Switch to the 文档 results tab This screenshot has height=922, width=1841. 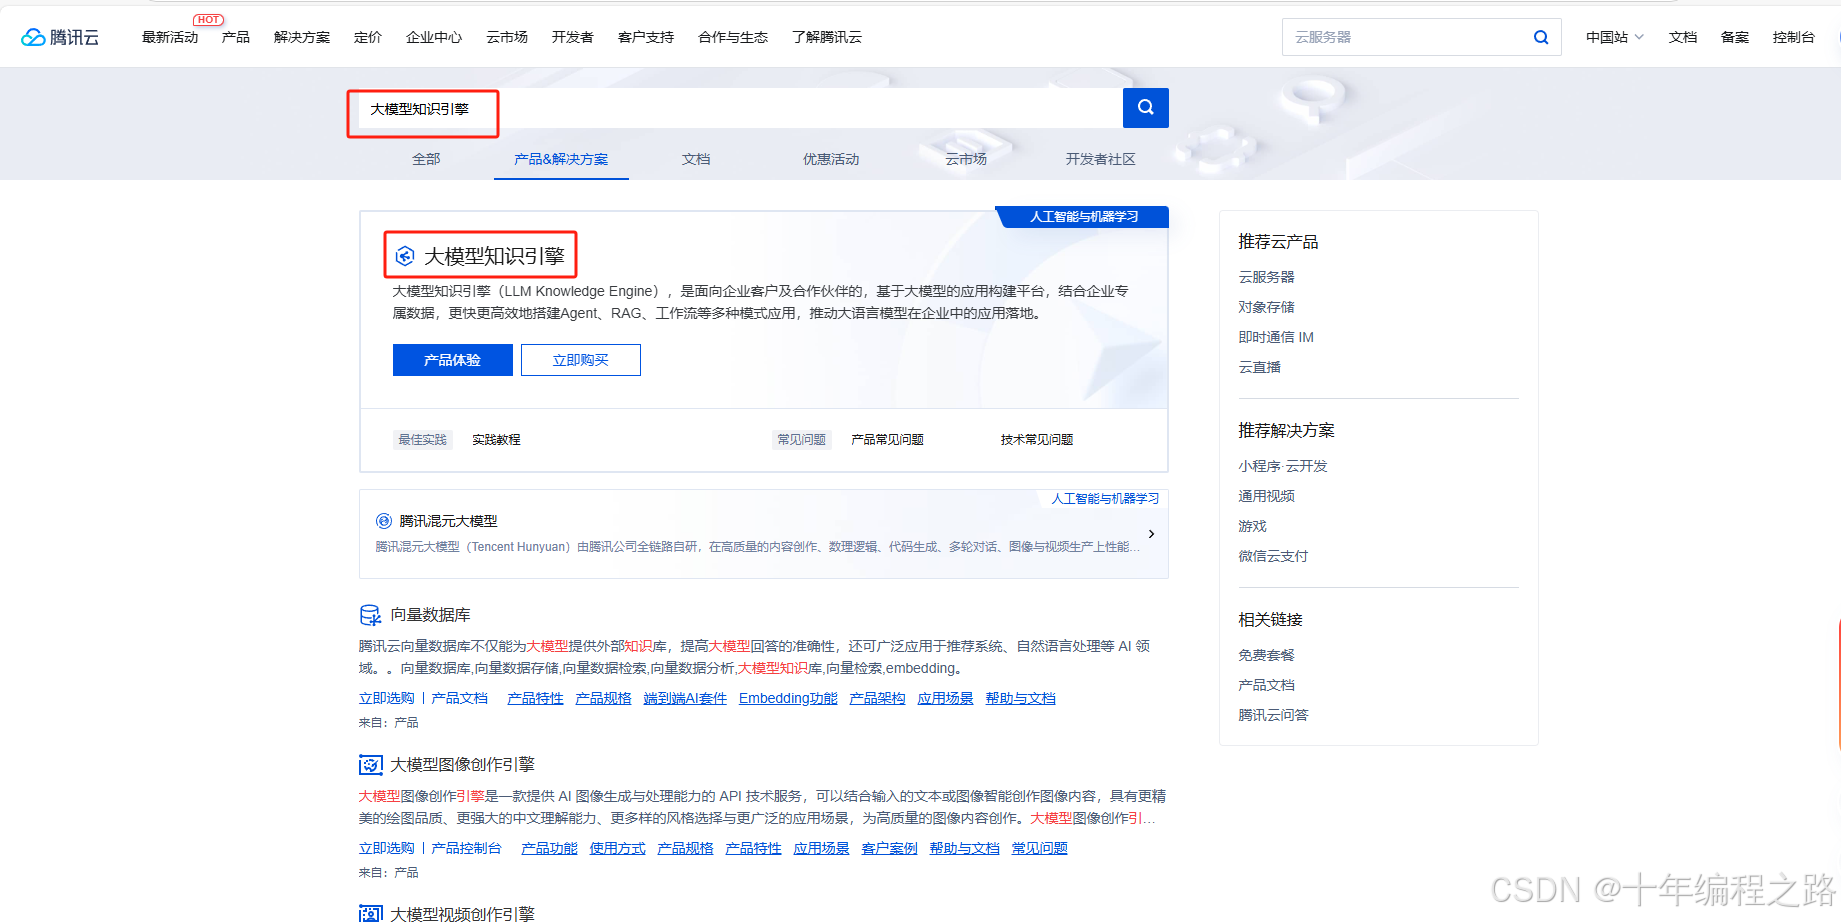(x=696, y=159)
